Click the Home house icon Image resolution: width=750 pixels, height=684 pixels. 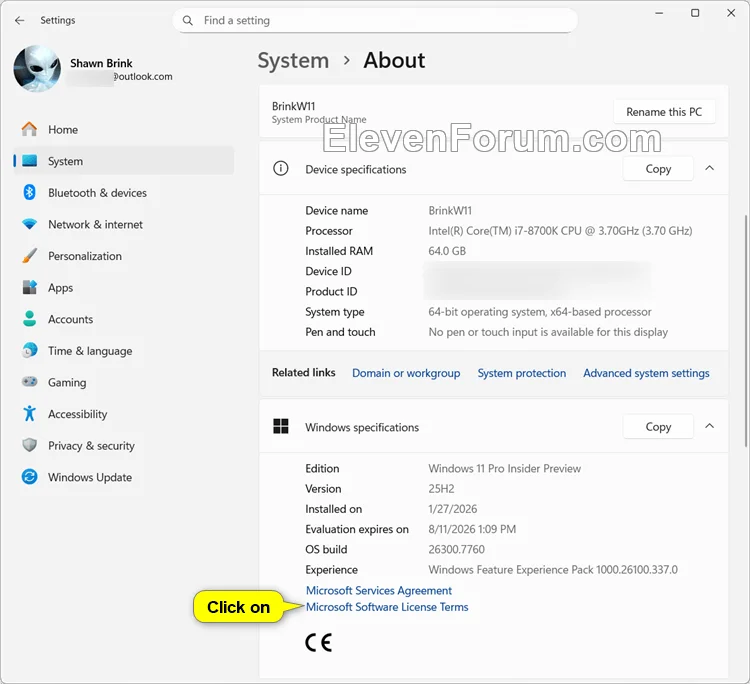tap(29, 129)
